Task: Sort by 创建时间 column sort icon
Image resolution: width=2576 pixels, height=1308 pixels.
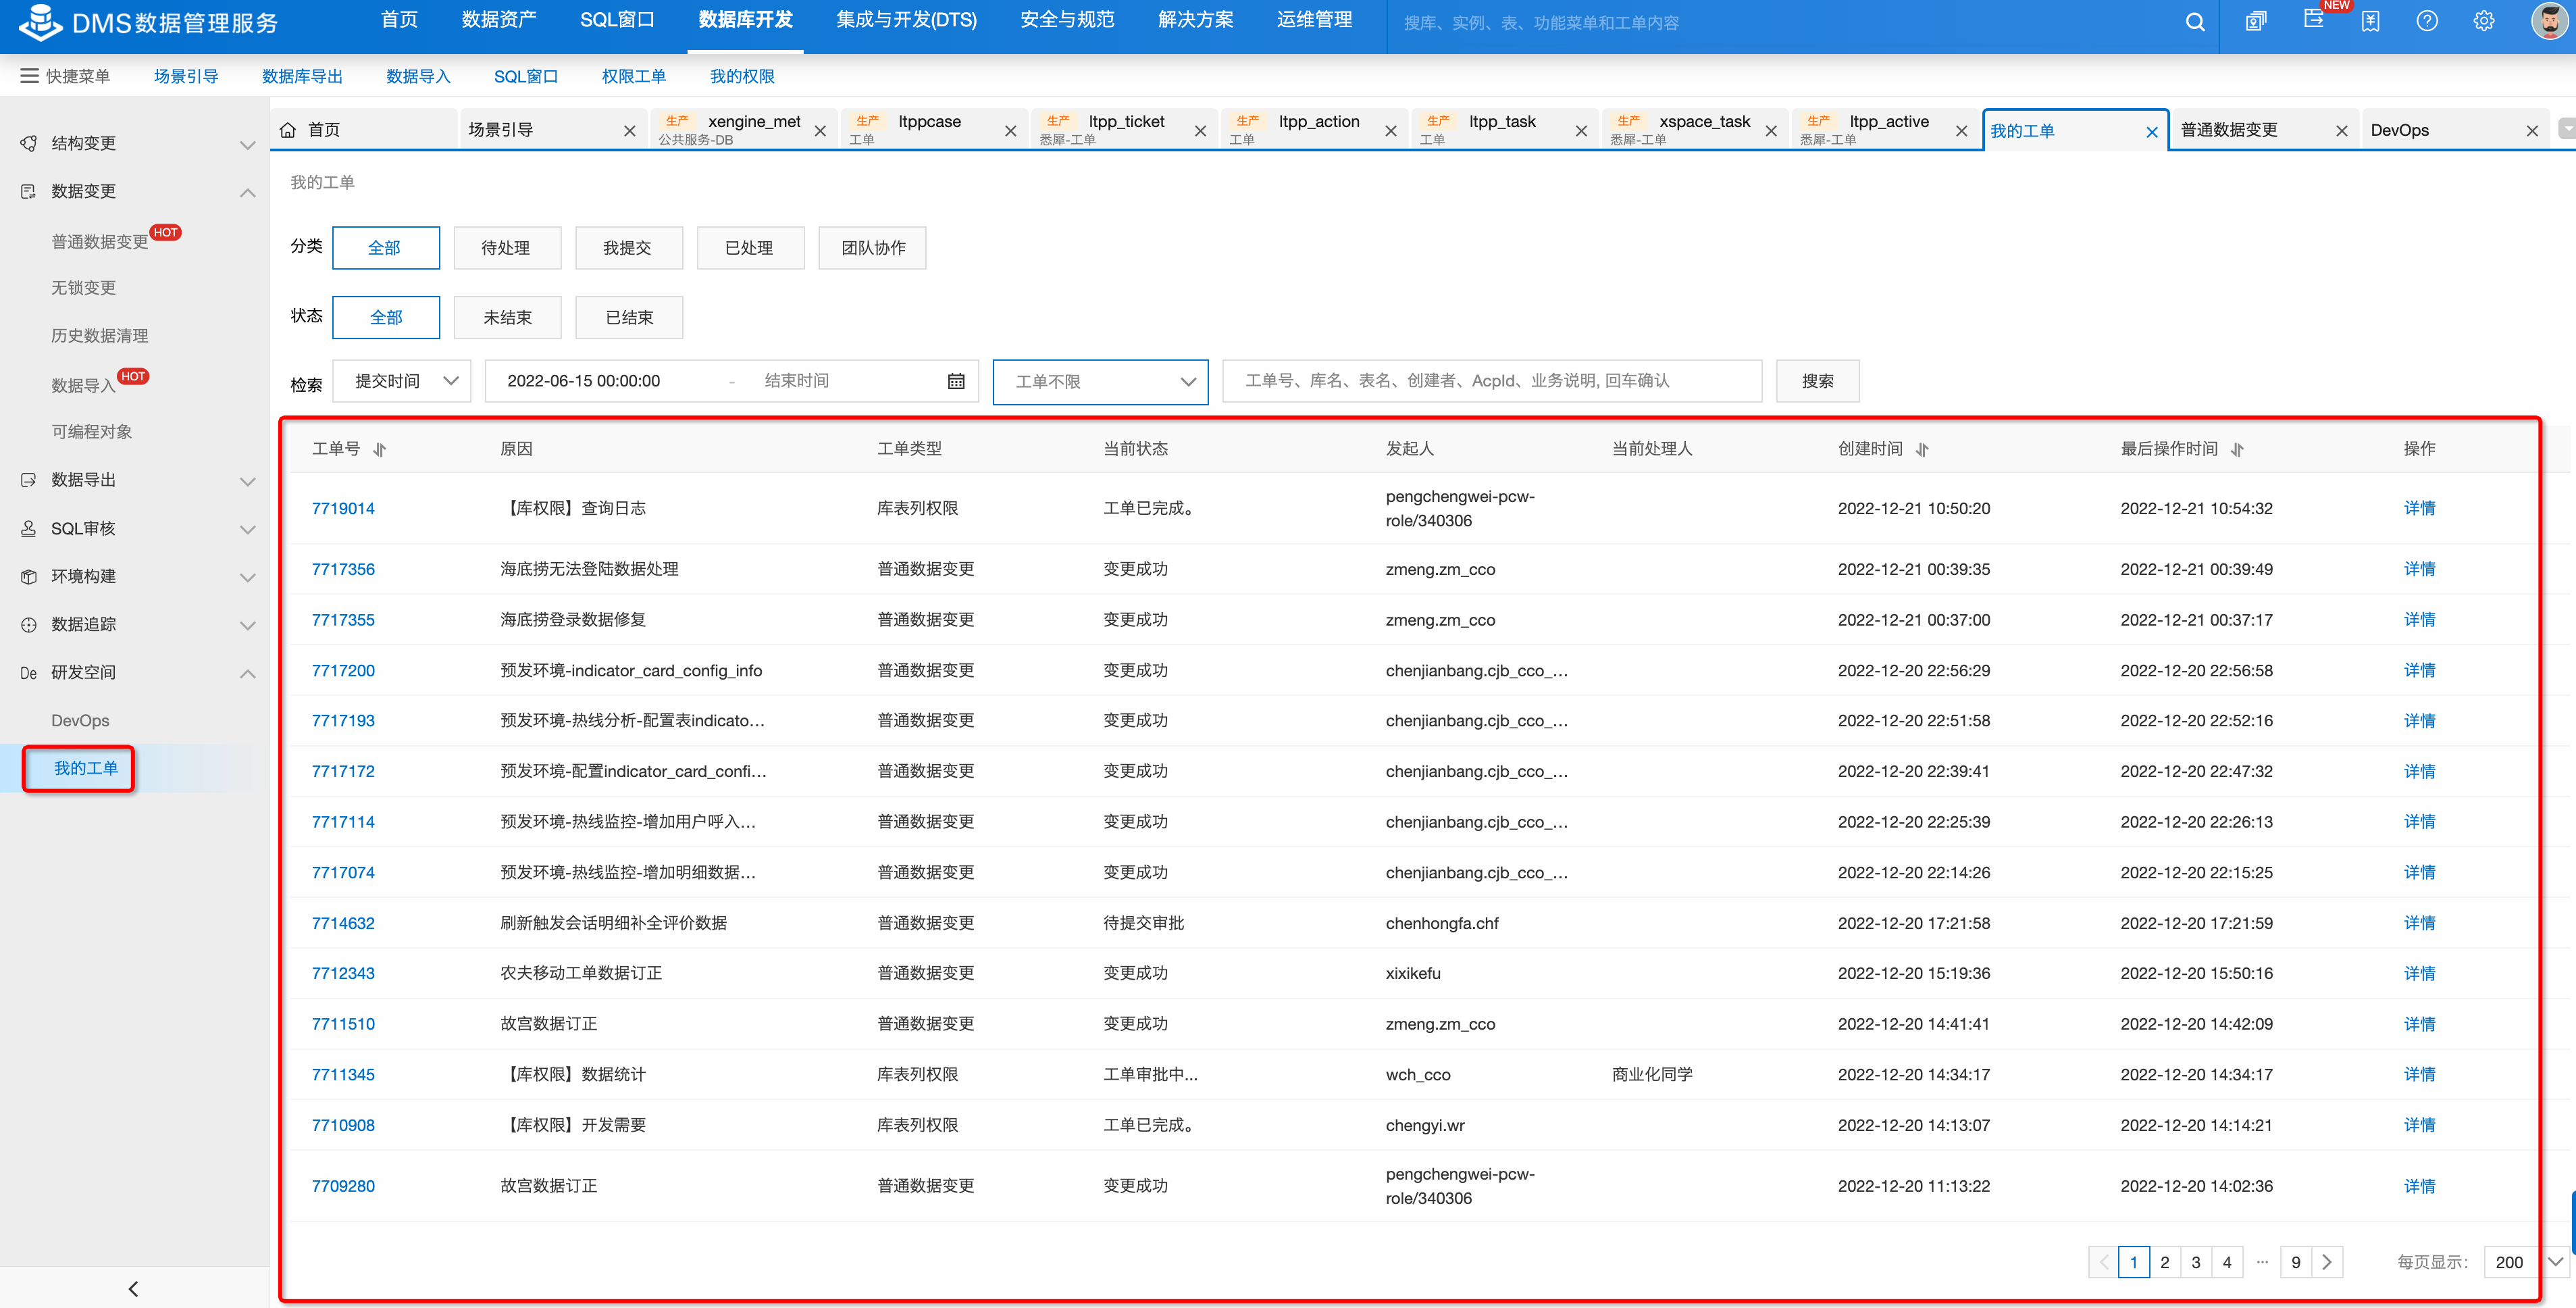Action: pos(1922,450)
